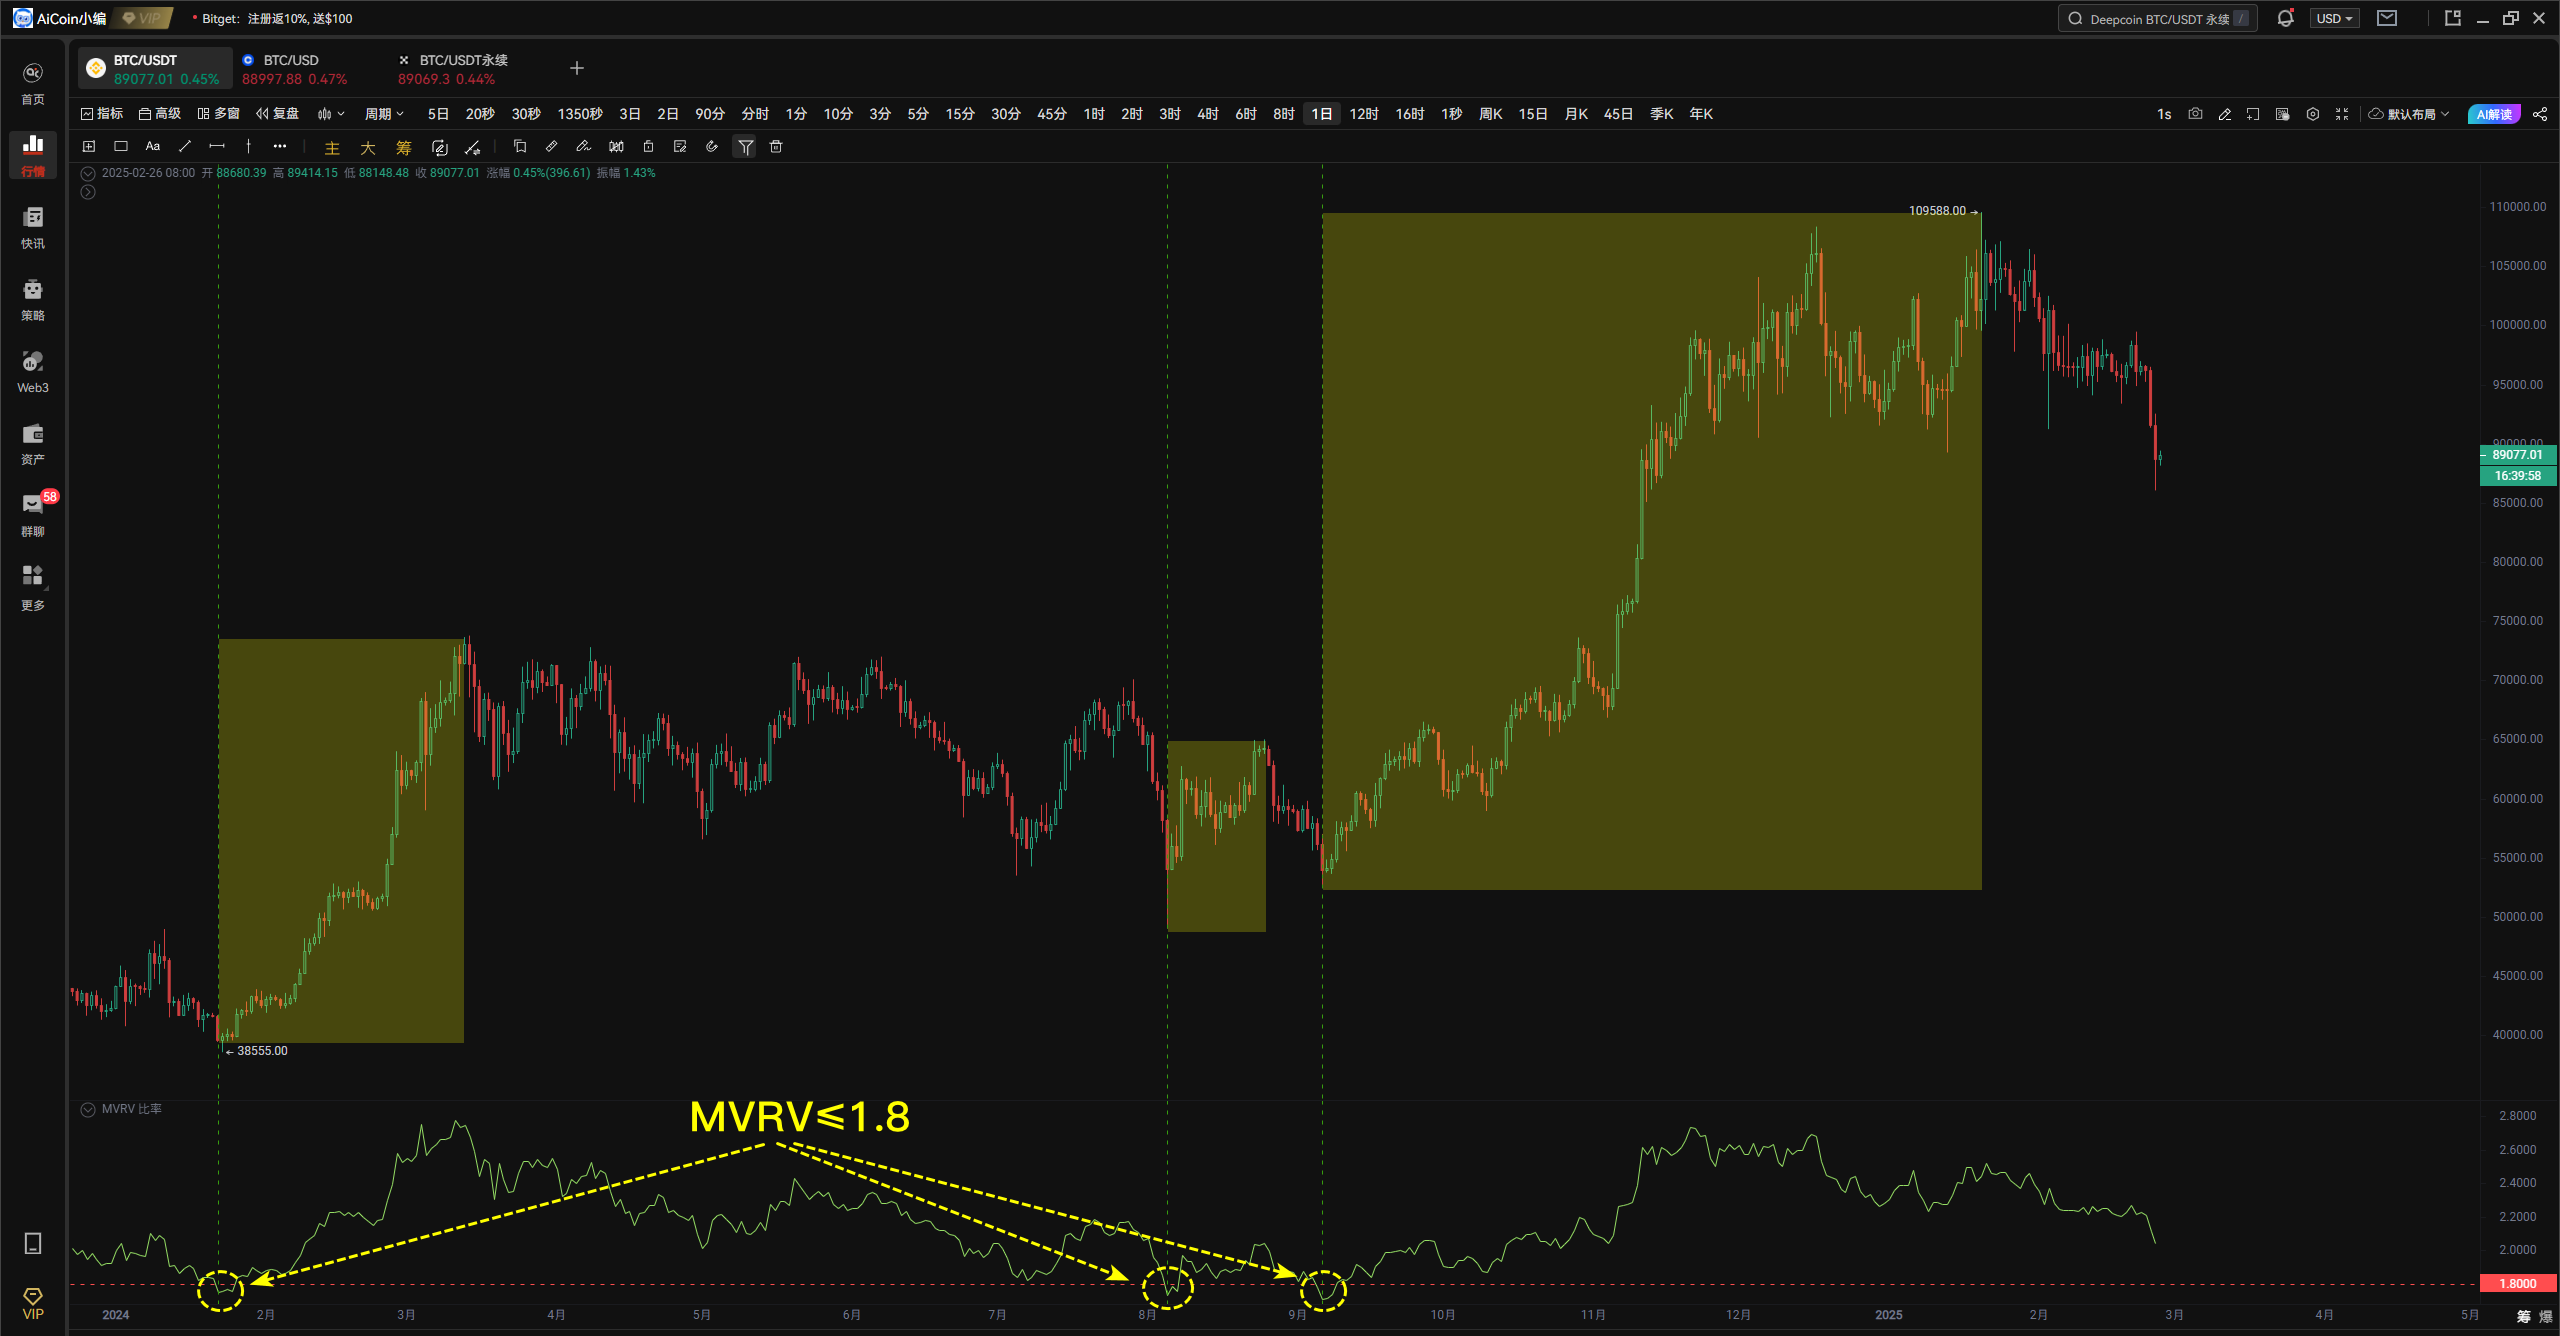Toggle the 筹 chip distribution indicator
Screen dimensions: 2560x1336
tap(404, 147)
